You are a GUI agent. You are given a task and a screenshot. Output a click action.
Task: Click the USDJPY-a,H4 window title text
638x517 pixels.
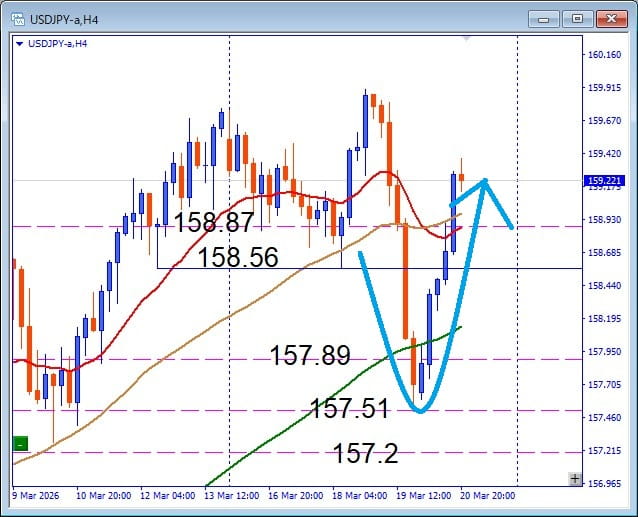[x=64, y=20]
